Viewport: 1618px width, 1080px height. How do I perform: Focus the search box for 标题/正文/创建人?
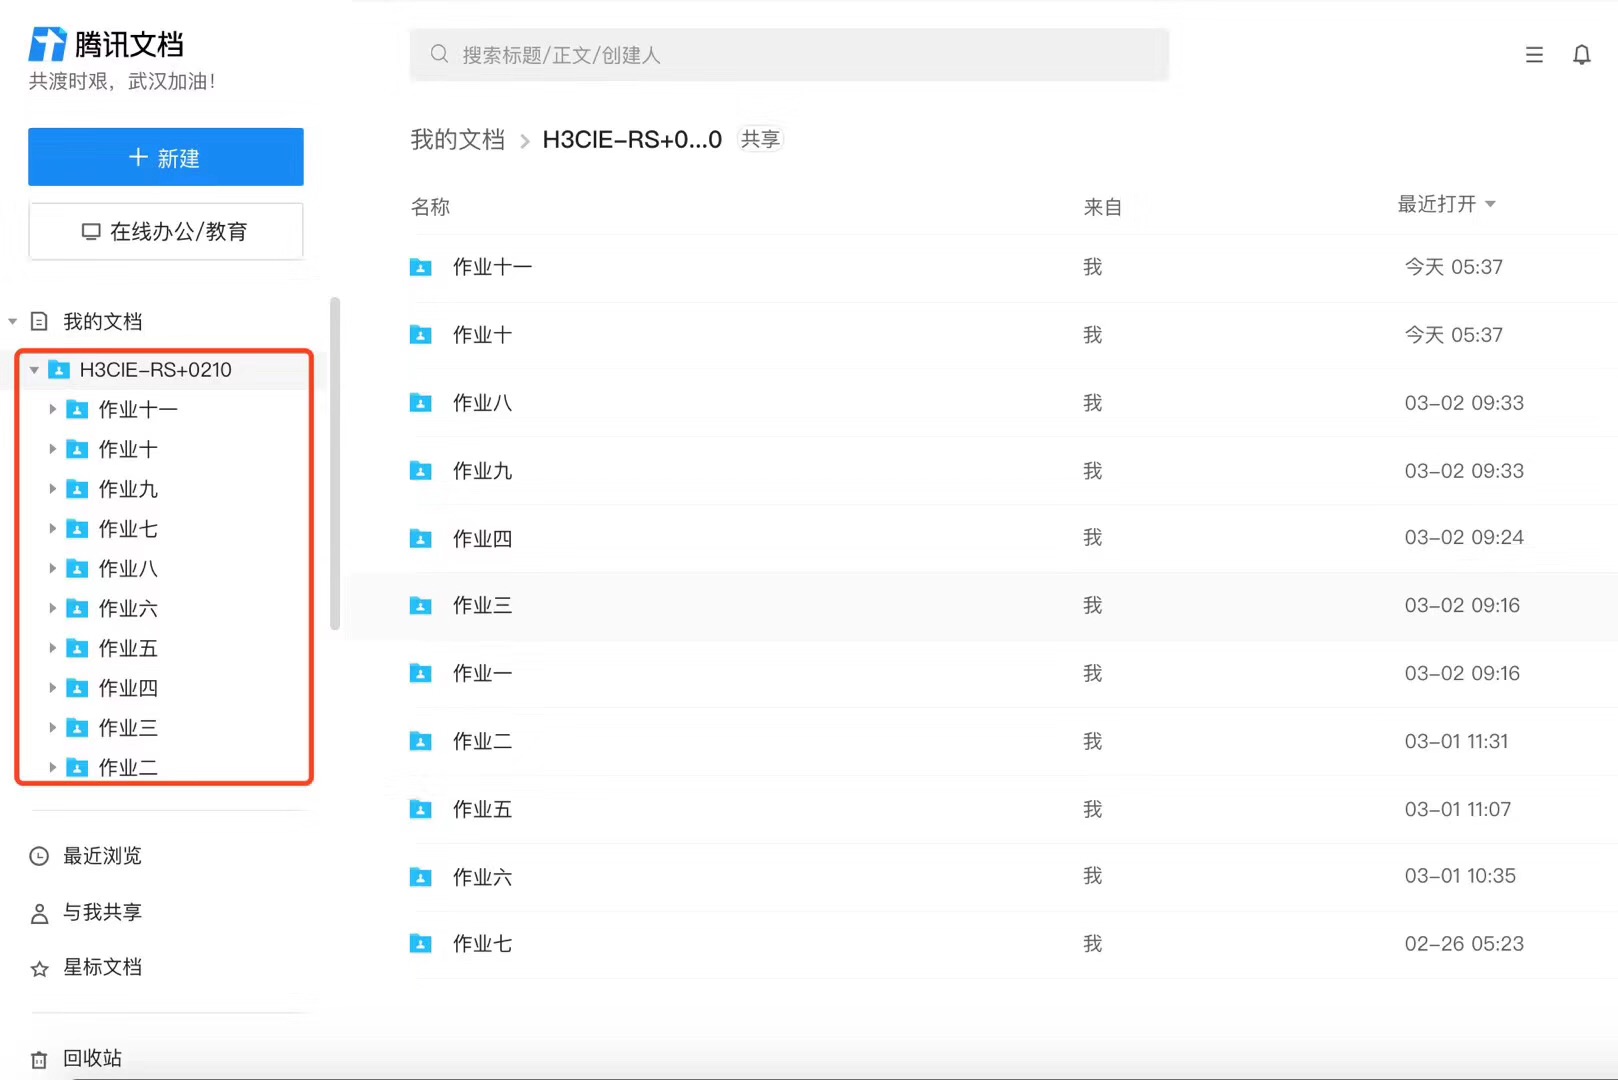pos(789,55)
